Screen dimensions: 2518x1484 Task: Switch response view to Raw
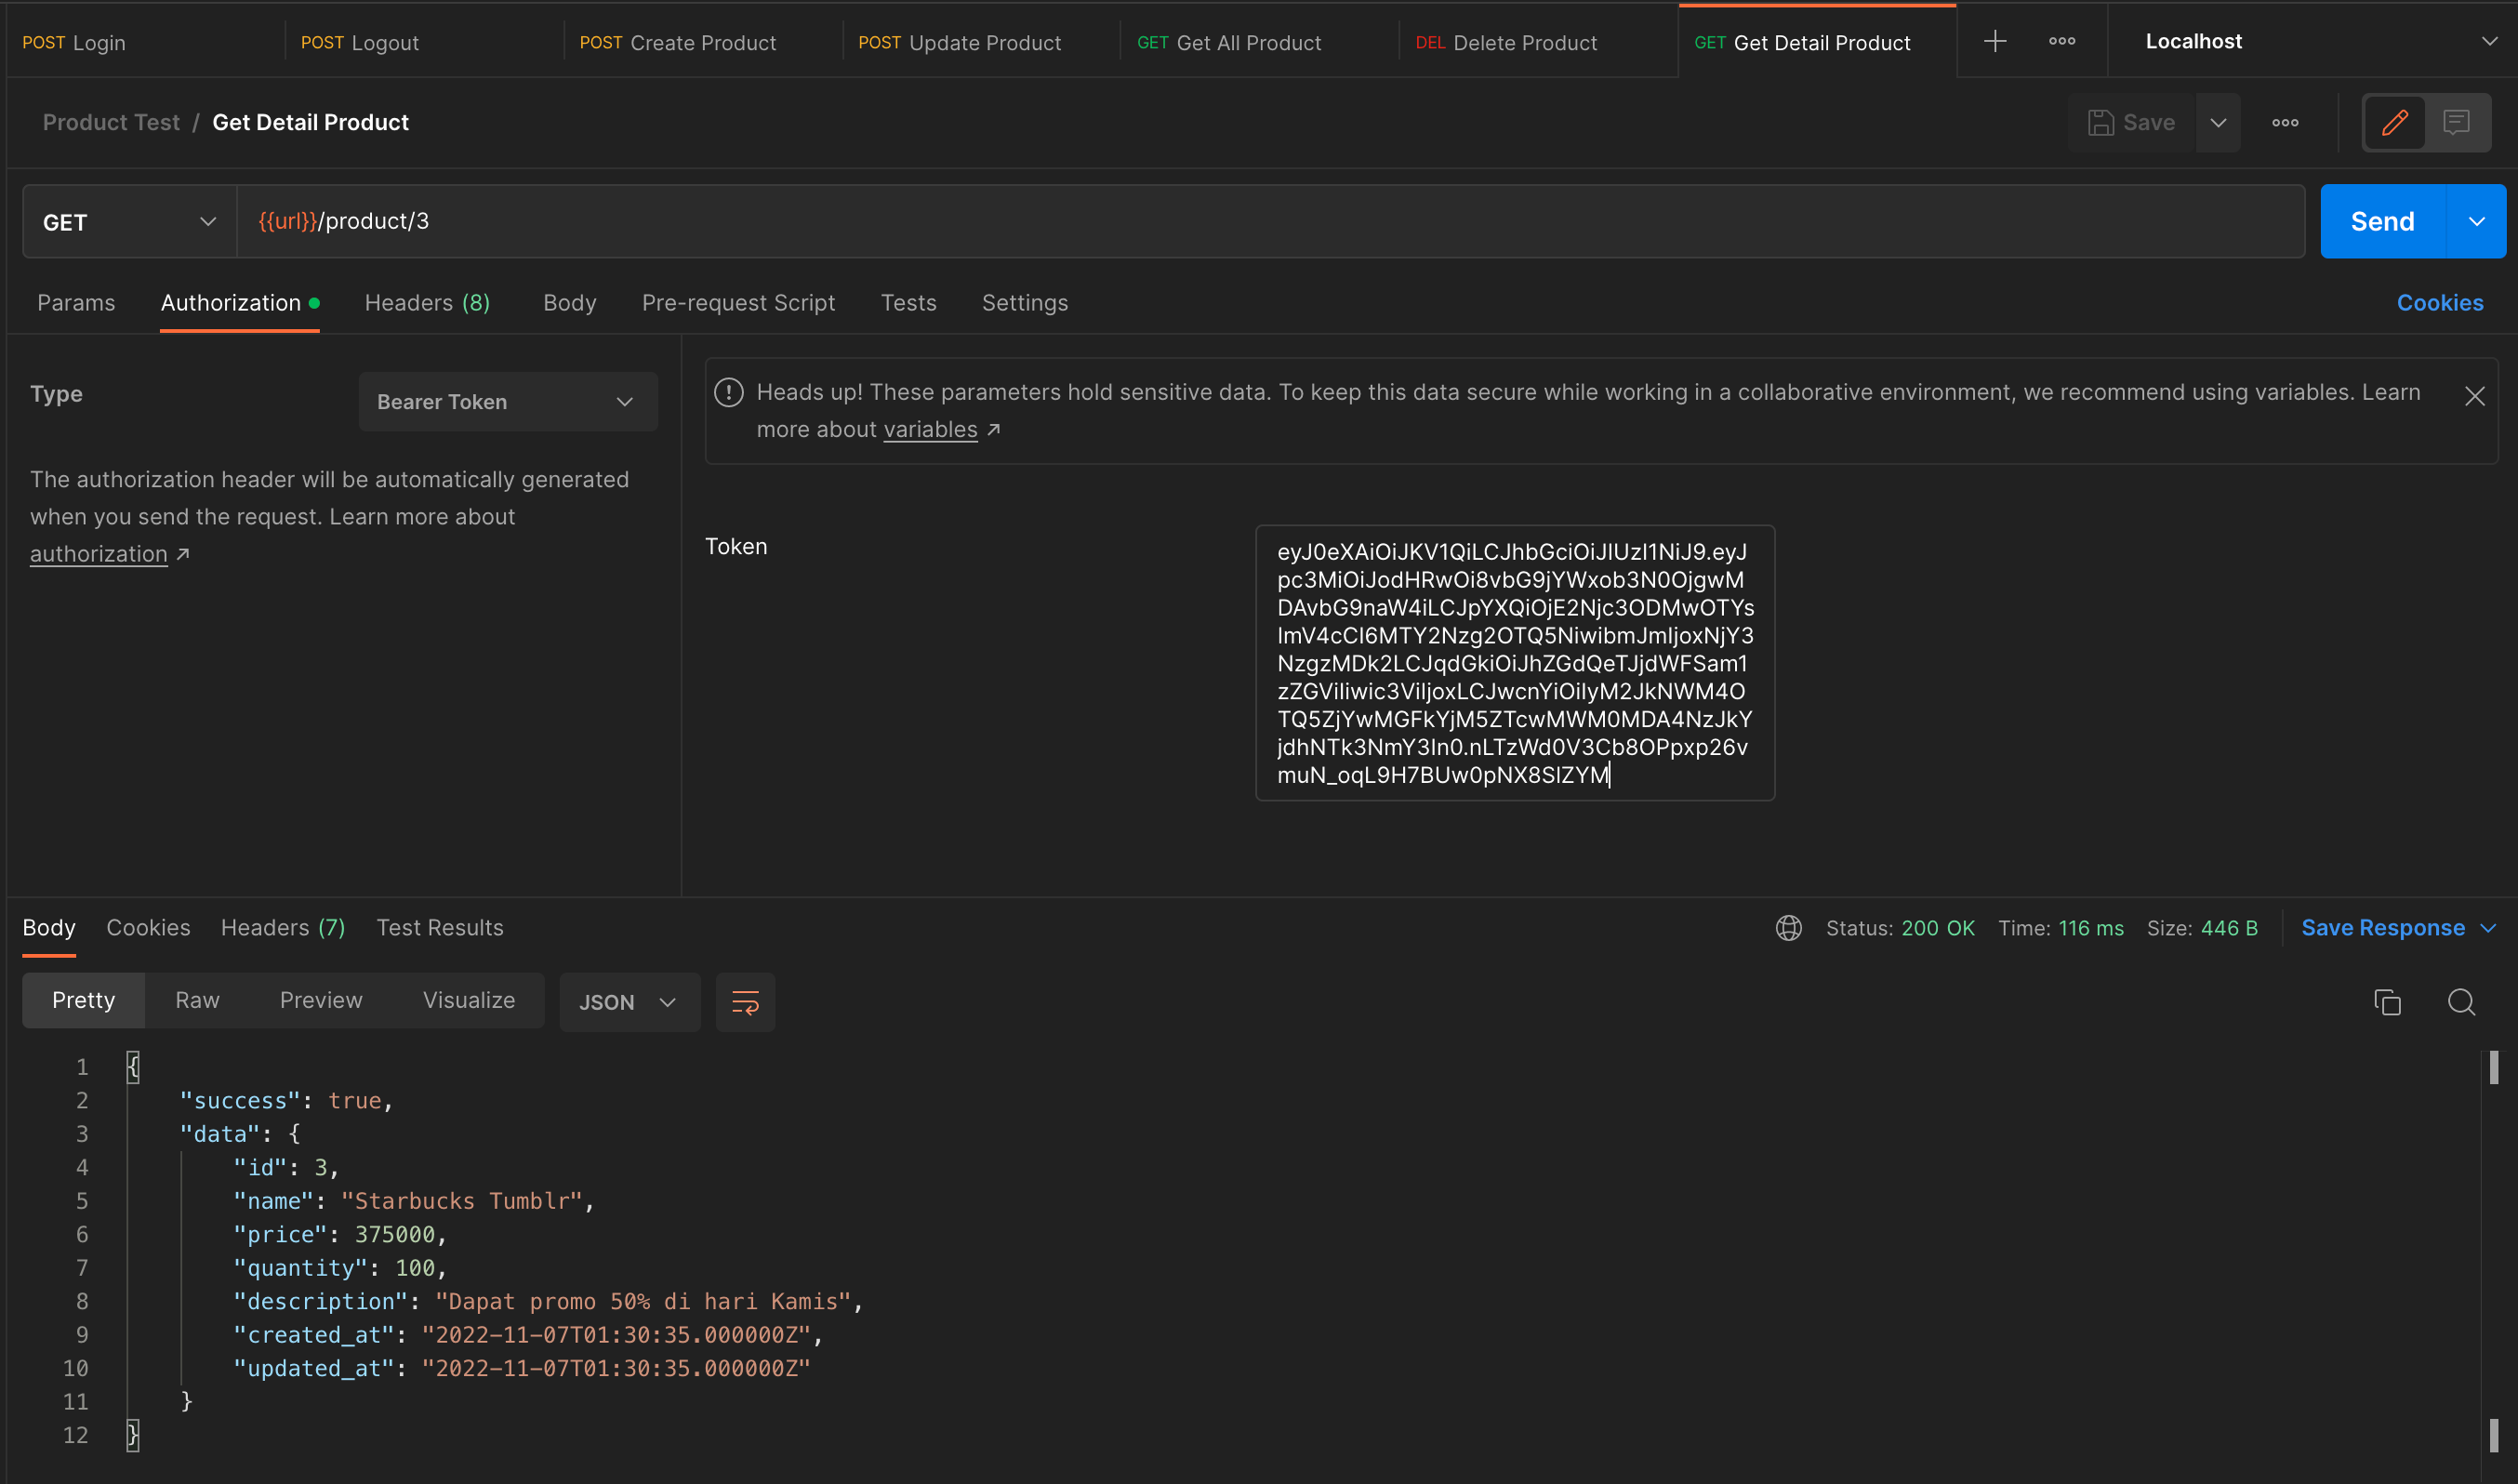(x=197, y=1000)
